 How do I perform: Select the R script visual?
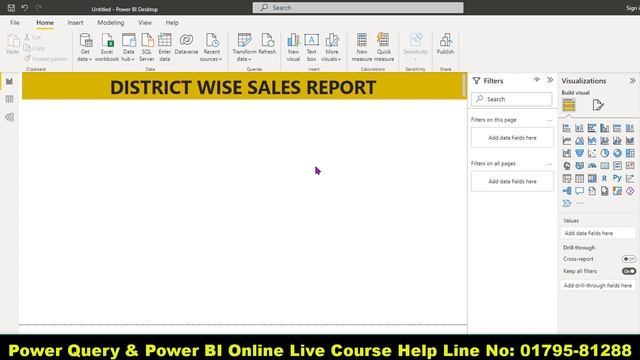[x=604, y=178]
